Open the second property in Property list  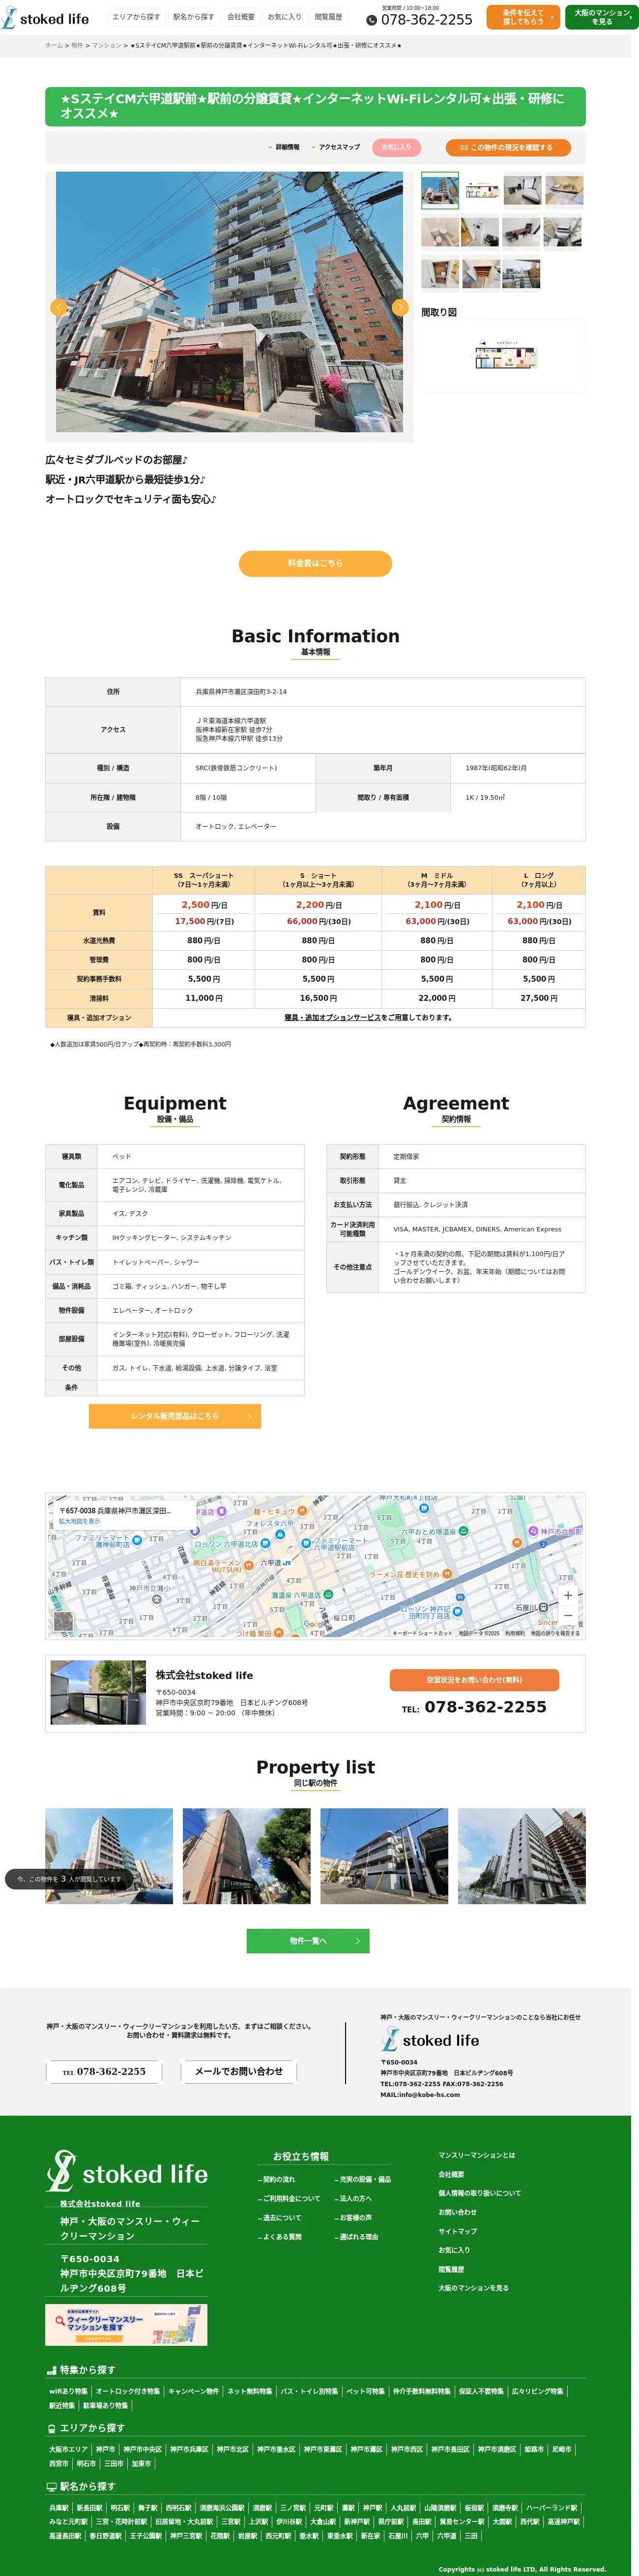(247, 1856)
